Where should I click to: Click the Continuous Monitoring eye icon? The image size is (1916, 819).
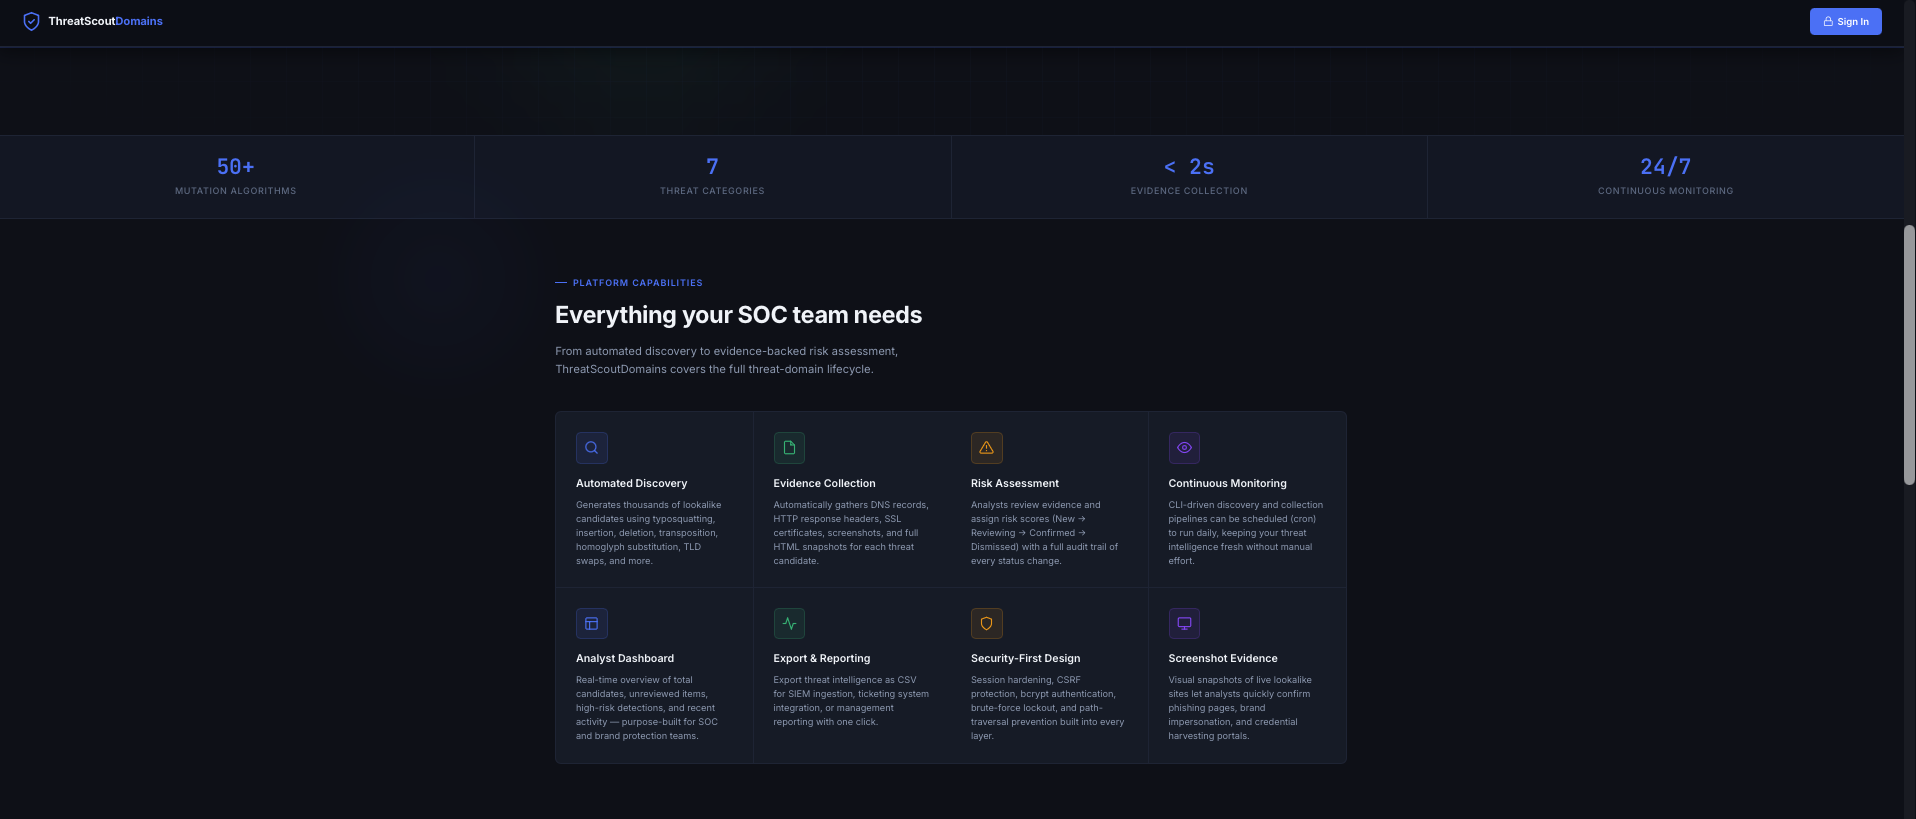1184,448
